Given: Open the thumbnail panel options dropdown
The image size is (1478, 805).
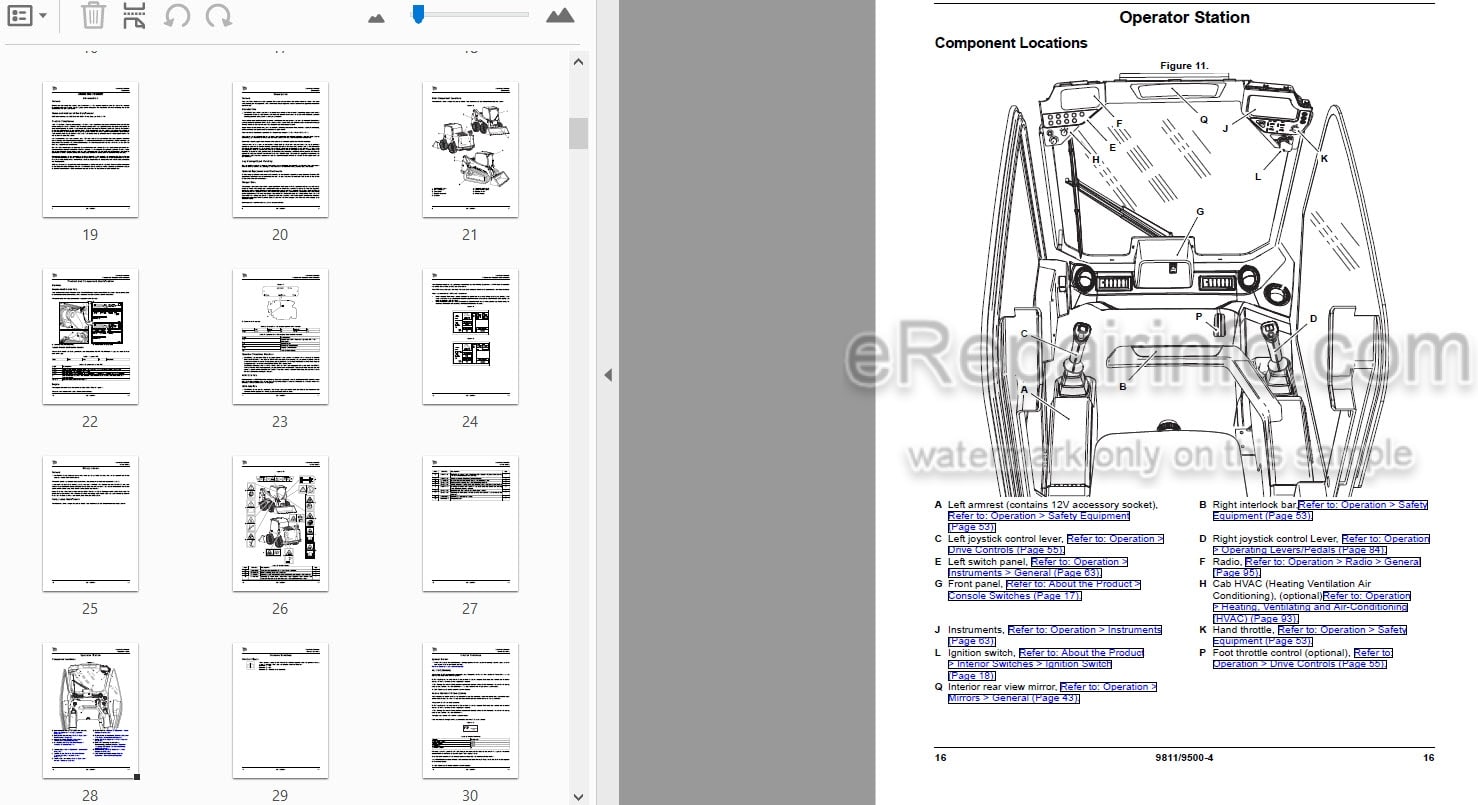Looking at the screenshot, I should 27,16.
